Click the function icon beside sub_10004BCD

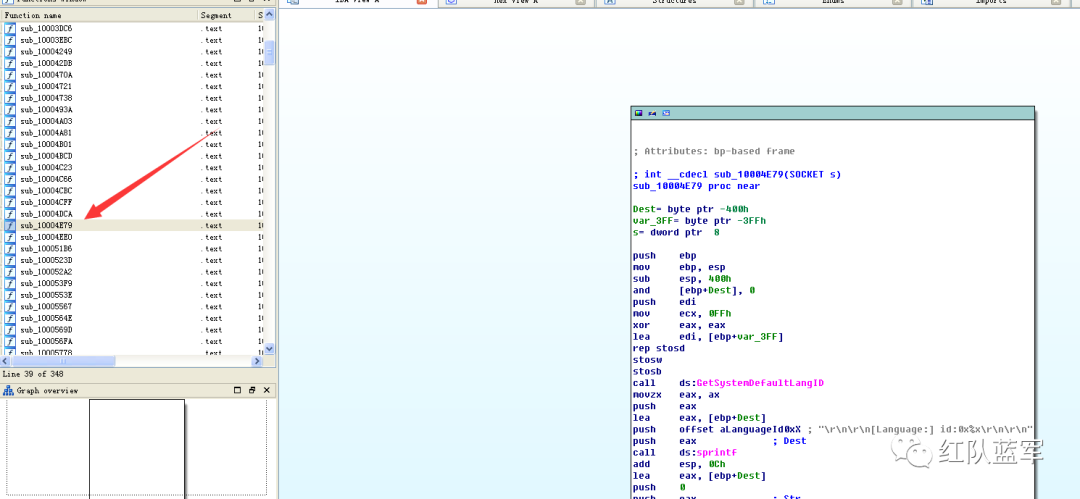[10, 156]
